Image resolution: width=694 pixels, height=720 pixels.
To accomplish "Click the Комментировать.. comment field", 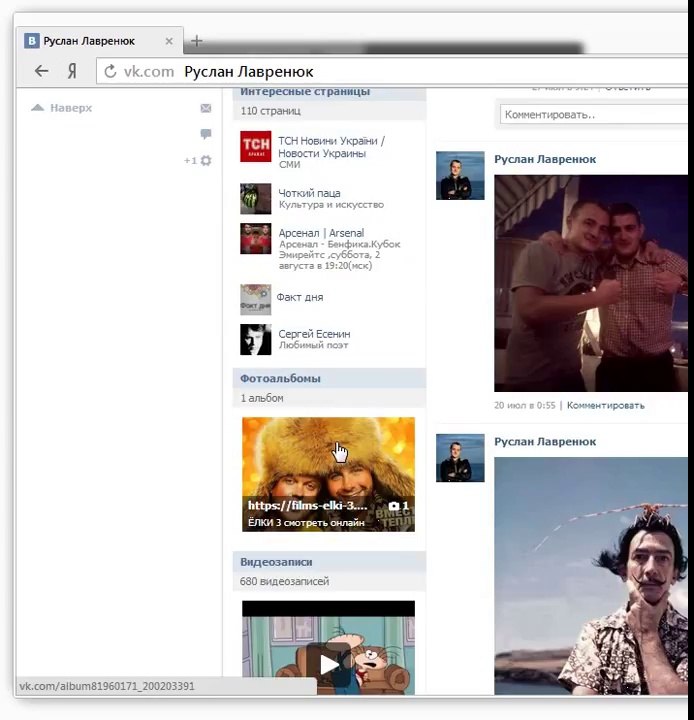I will click(x=594, y=114).
